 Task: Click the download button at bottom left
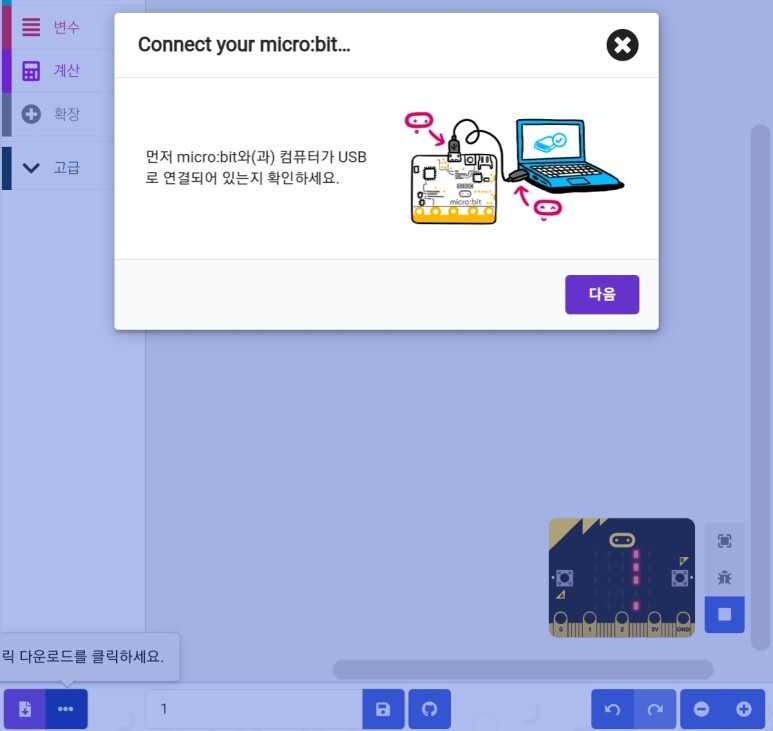25,709
